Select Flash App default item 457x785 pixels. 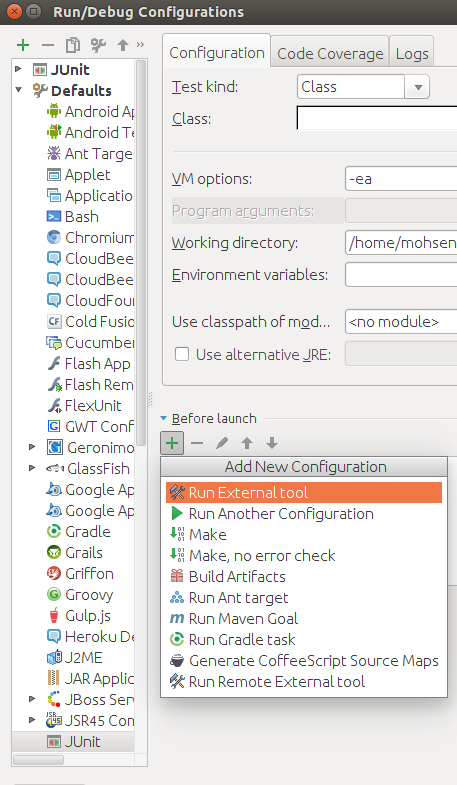[89, 363]
